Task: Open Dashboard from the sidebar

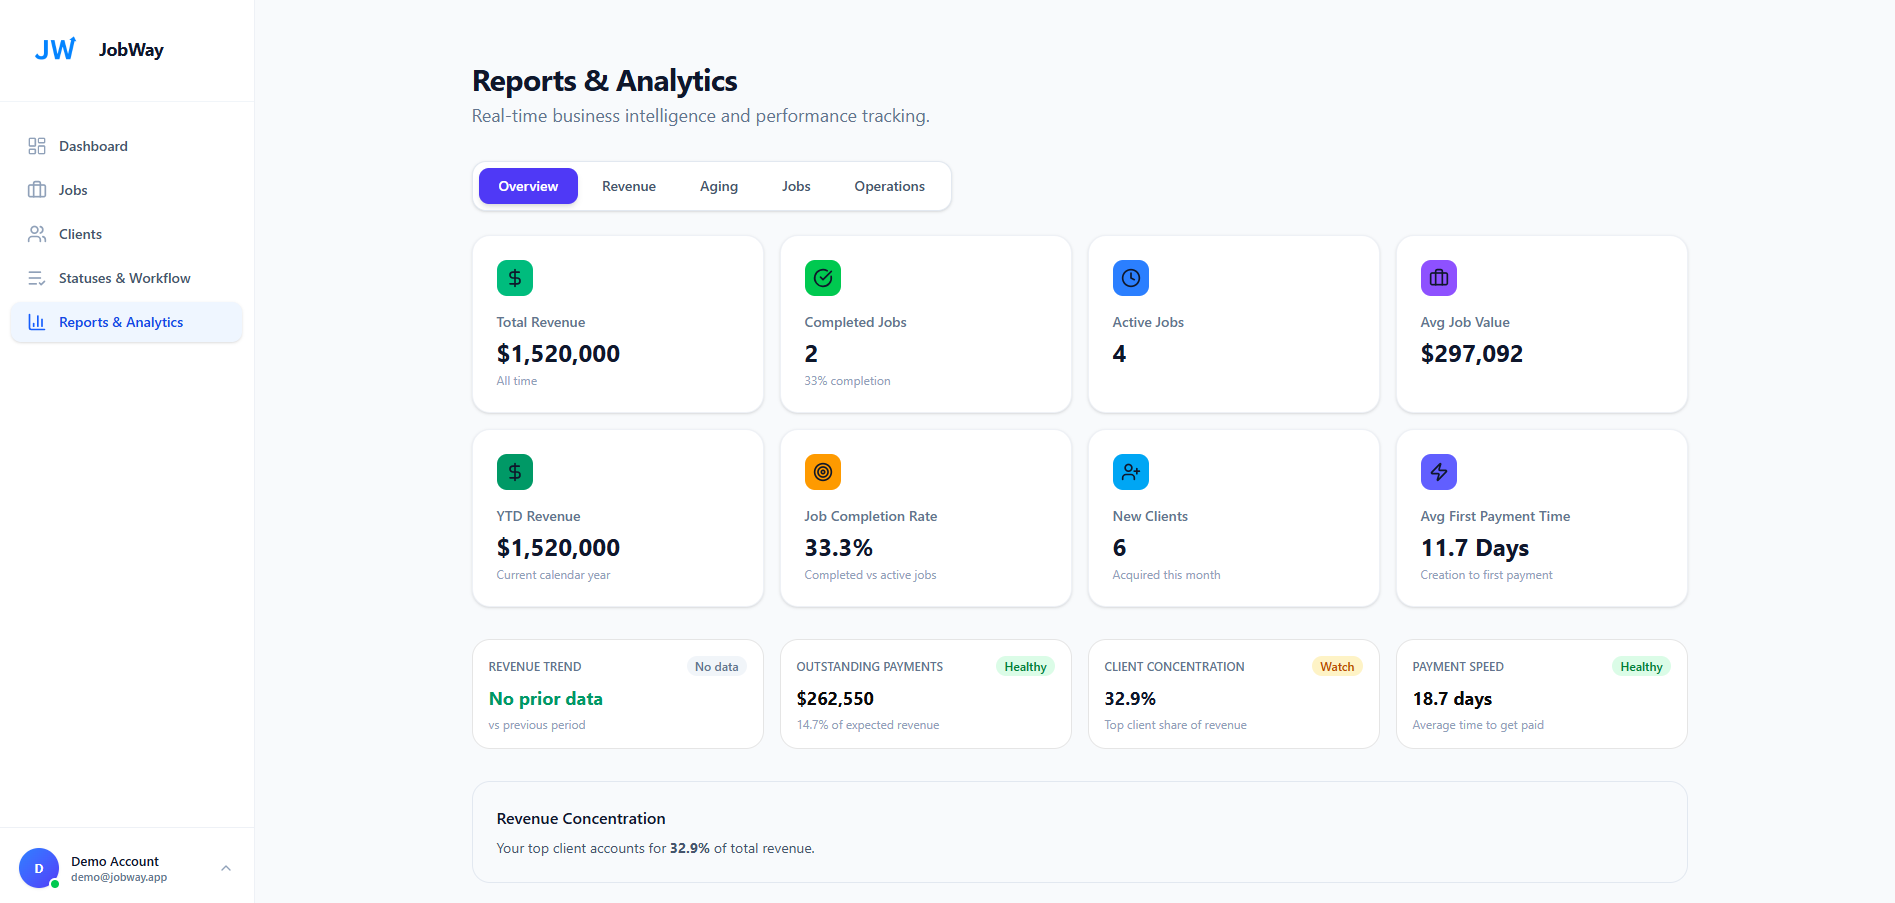Action: 93,146
